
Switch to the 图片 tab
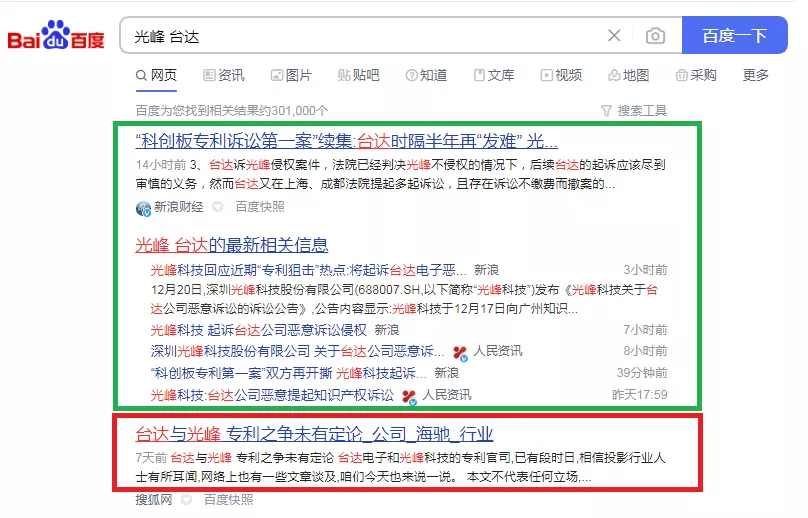(x=291, y=75)
